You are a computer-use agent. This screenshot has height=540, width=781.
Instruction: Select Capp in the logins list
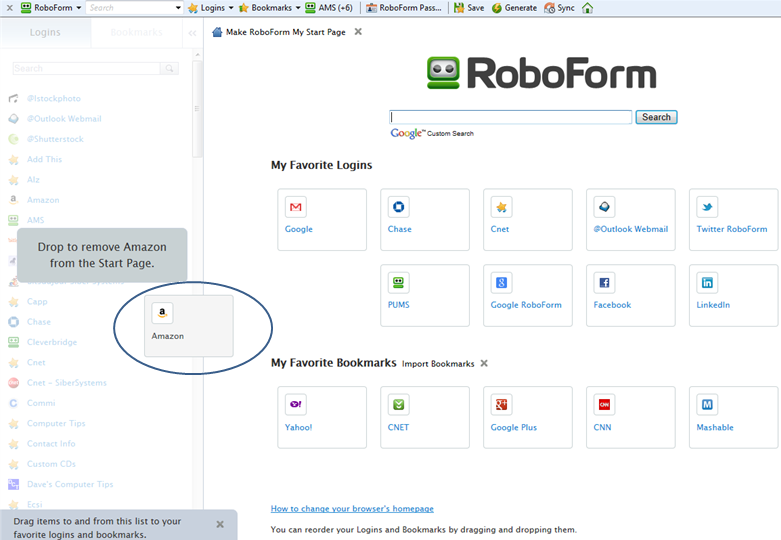[x=37, y=301]
